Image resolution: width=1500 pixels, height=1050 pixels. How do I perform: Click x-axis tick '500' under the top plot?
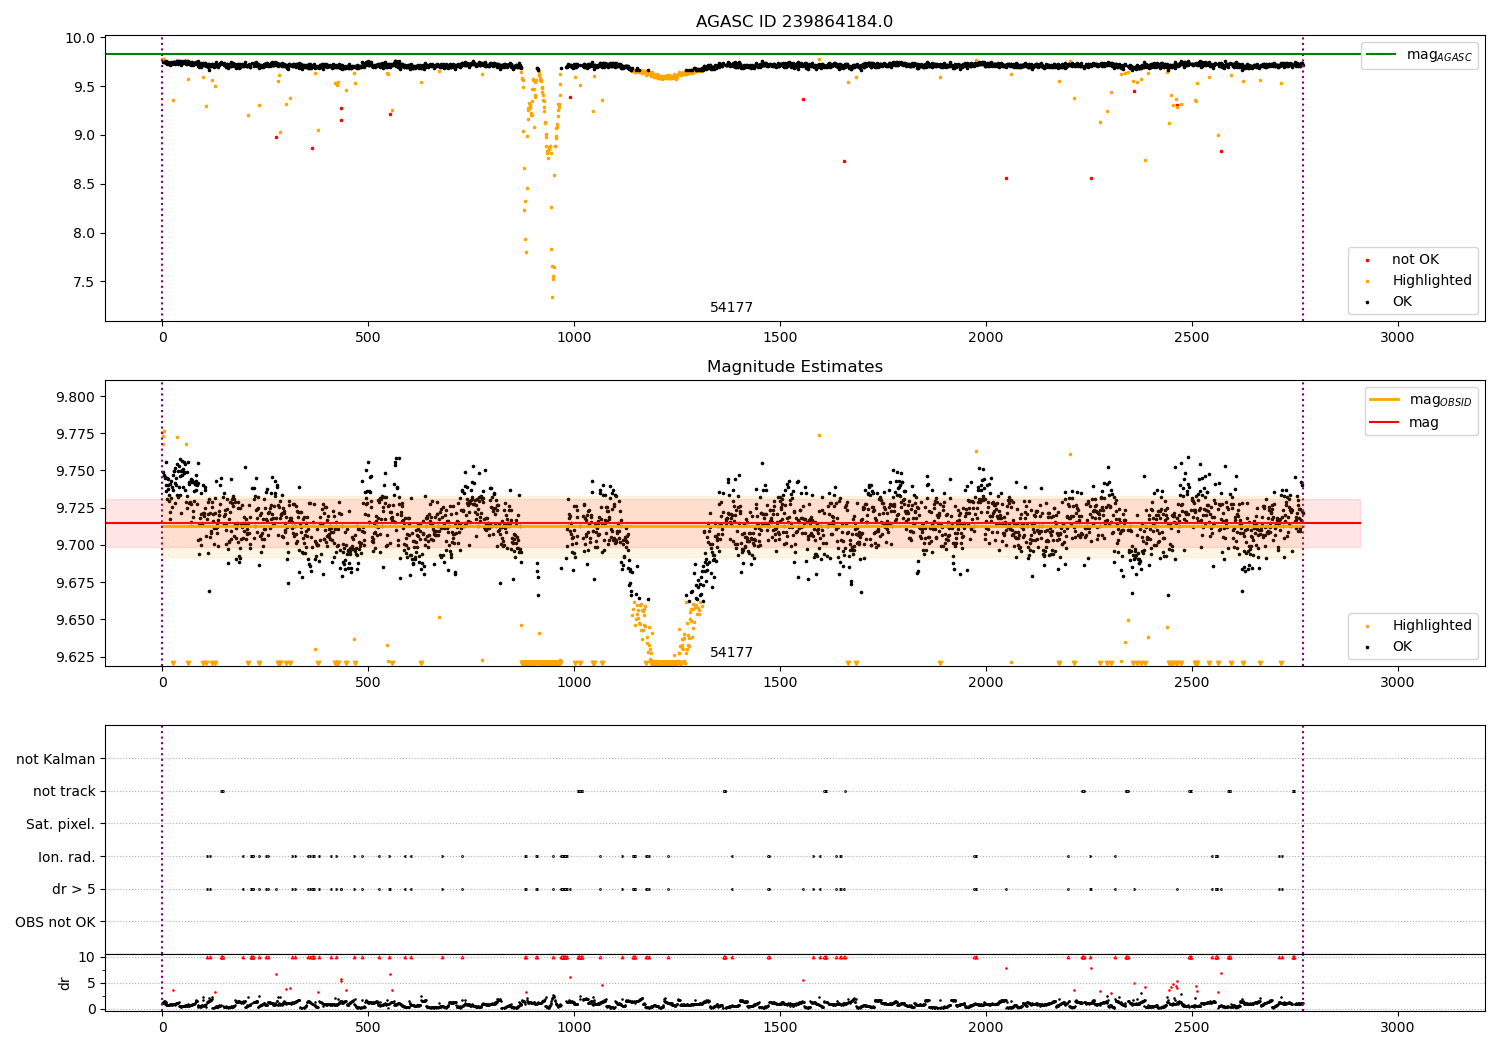368,338
